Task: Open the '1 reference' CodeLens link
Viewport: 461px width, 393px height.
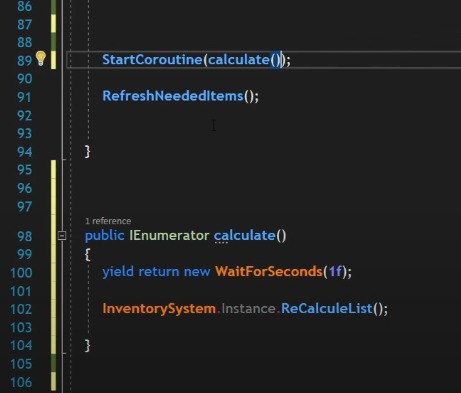Action: 108,221
